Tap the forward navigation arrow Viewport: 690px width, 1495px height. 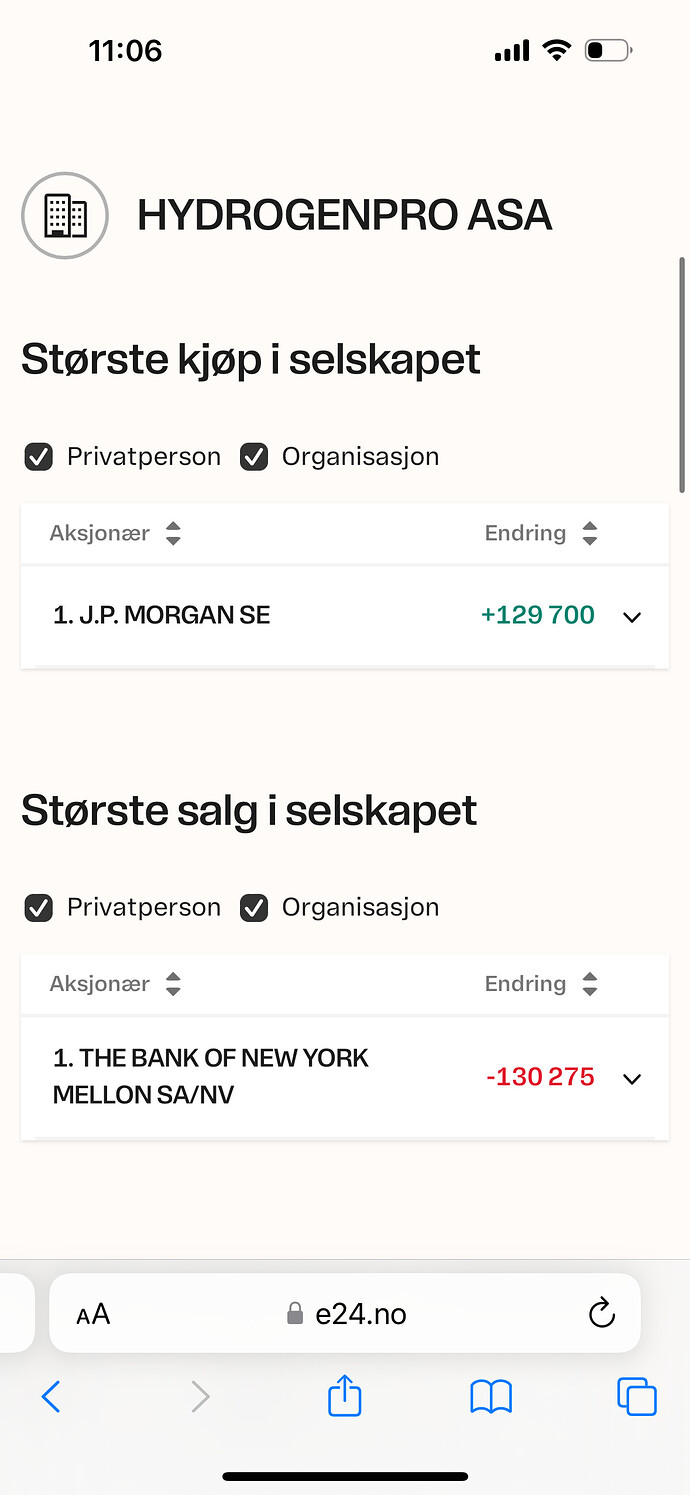[200, 1396]
